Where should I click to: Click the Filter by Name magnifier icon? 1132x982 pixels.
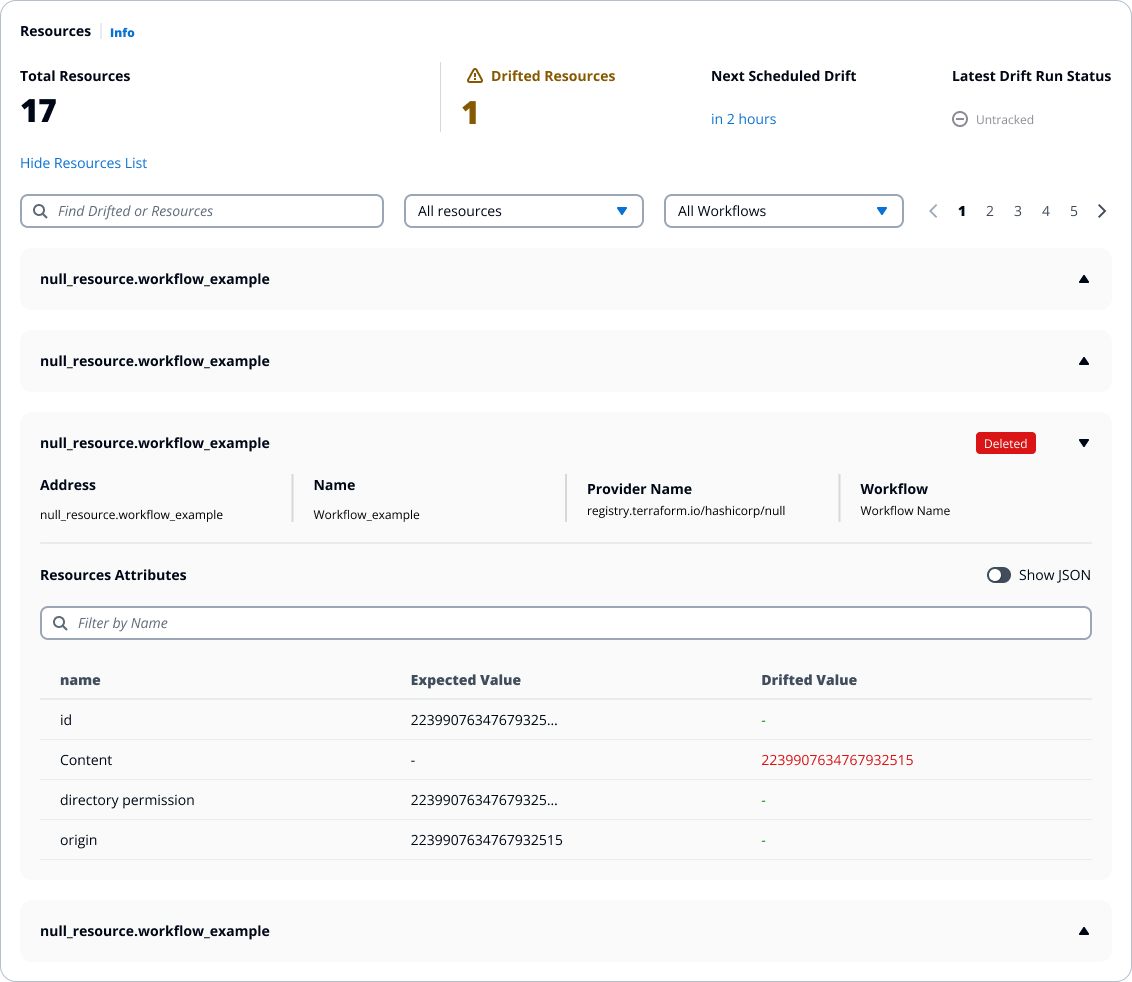click(60, 623)
